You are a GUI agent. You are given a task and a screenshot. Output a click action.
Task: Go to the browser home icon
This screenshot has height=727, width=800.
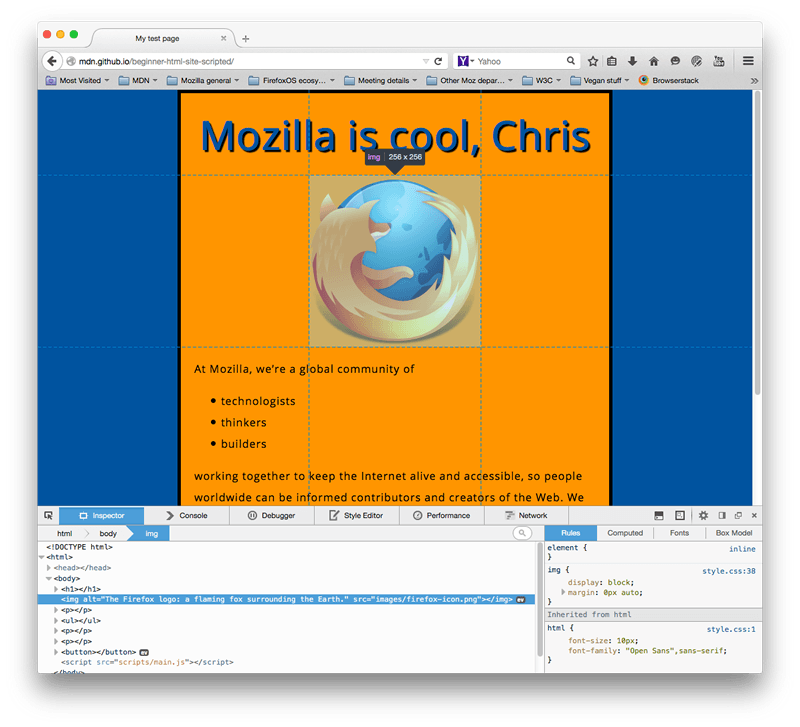tap(654, 61)
